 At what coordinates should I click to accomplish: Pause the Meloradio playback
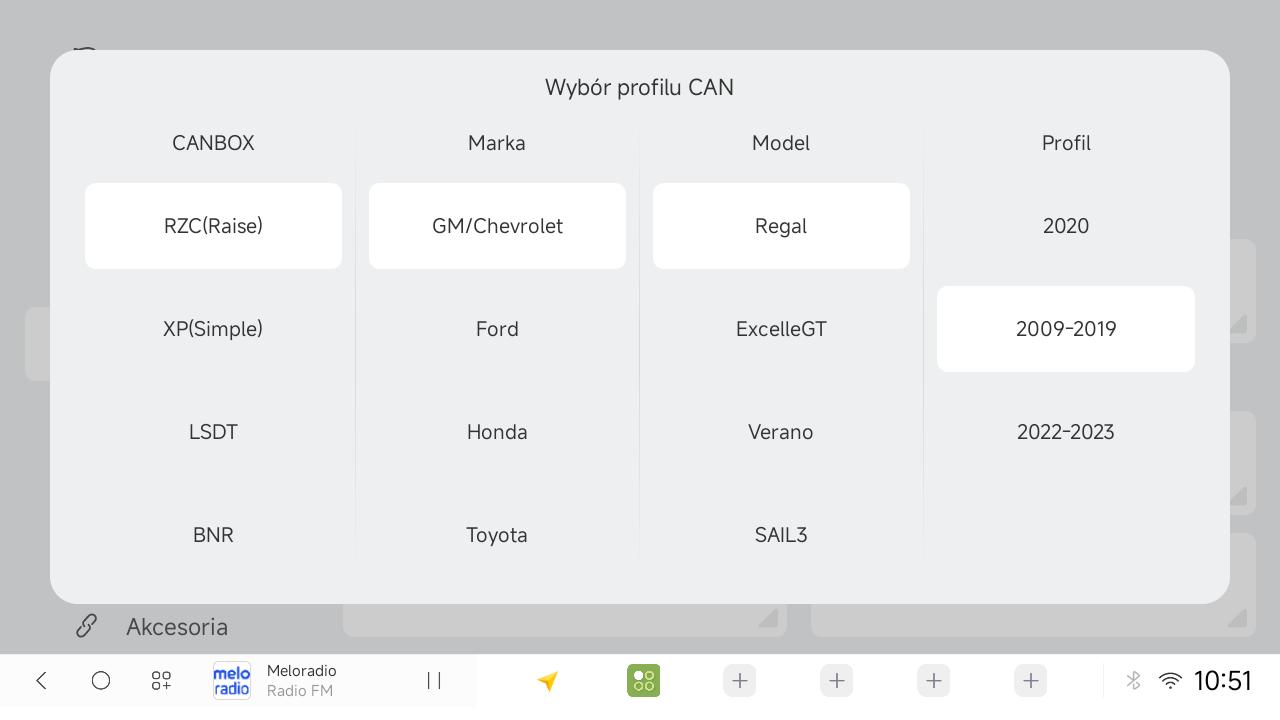434,681
